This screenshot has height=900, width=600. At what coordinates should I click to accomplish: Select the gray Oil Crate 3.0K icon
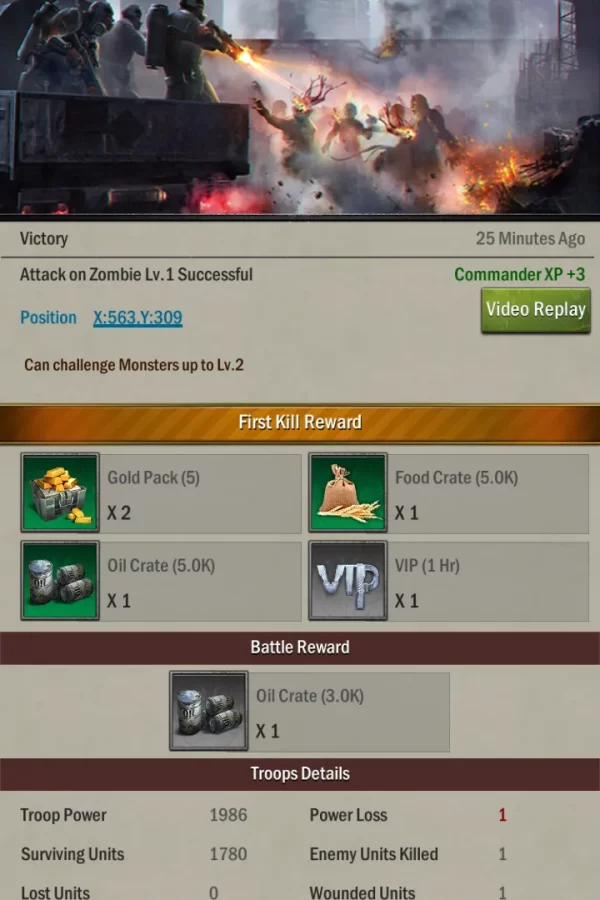click(209, 711)
